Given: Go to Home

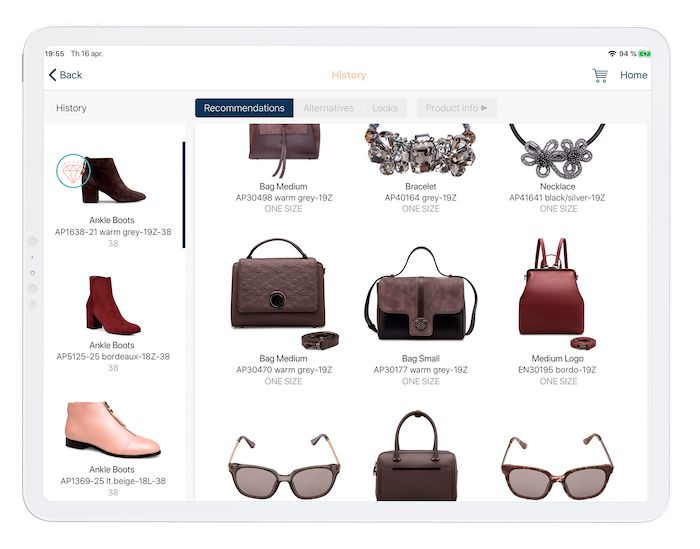Looking at the screenshot, I should [x=633, y=75].
